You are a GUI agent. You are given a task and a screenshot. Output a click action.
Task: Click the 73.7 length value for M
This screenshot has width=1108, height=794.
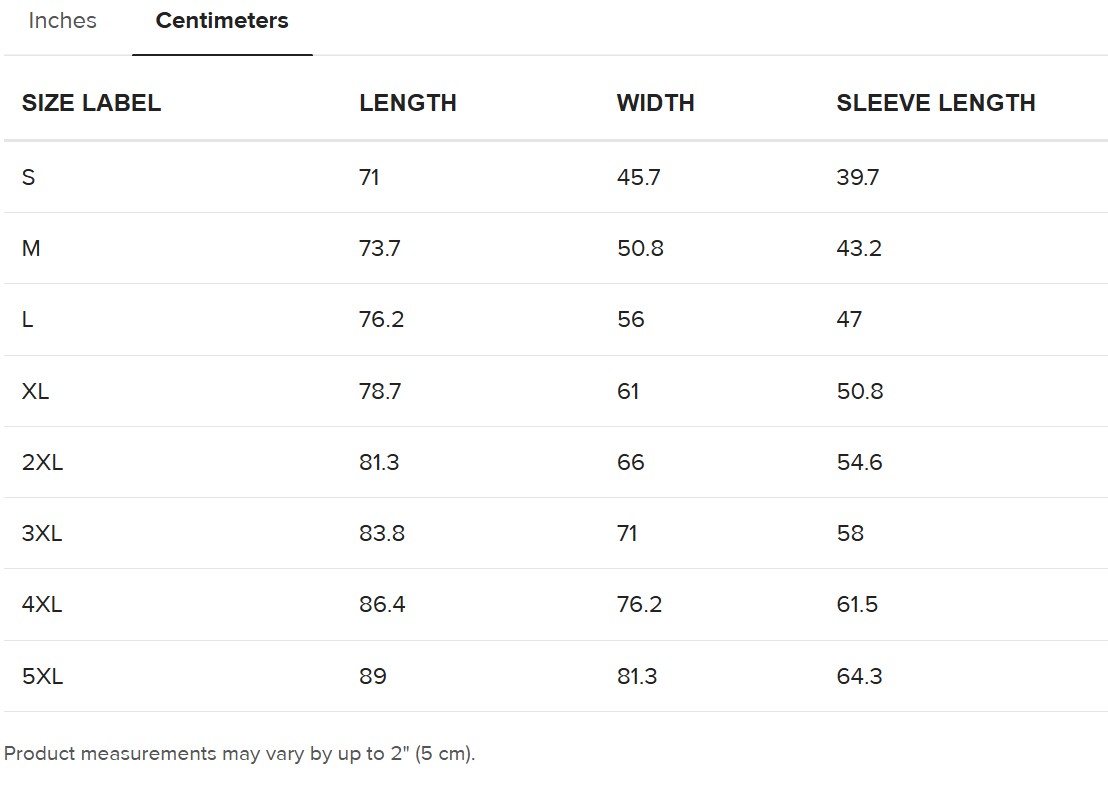(380, 248)
